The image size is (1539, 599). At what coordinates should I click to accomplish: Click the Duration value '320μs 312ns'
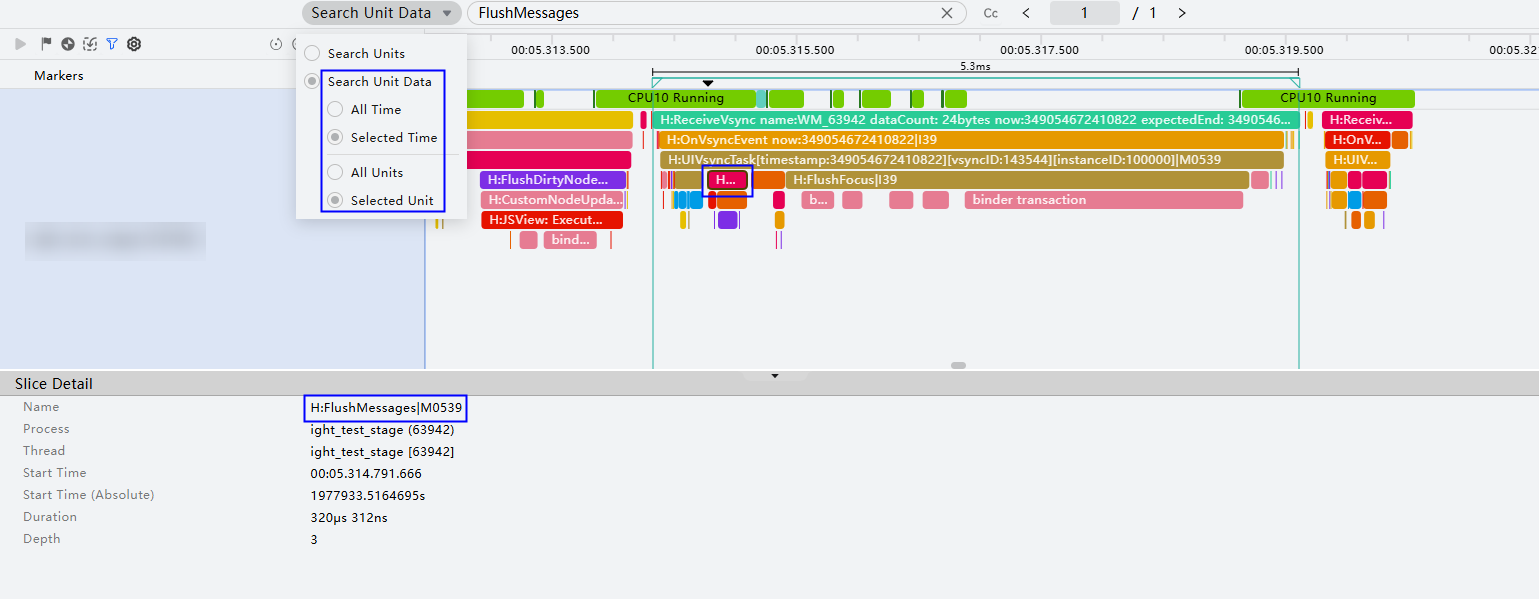pos(349,518)
